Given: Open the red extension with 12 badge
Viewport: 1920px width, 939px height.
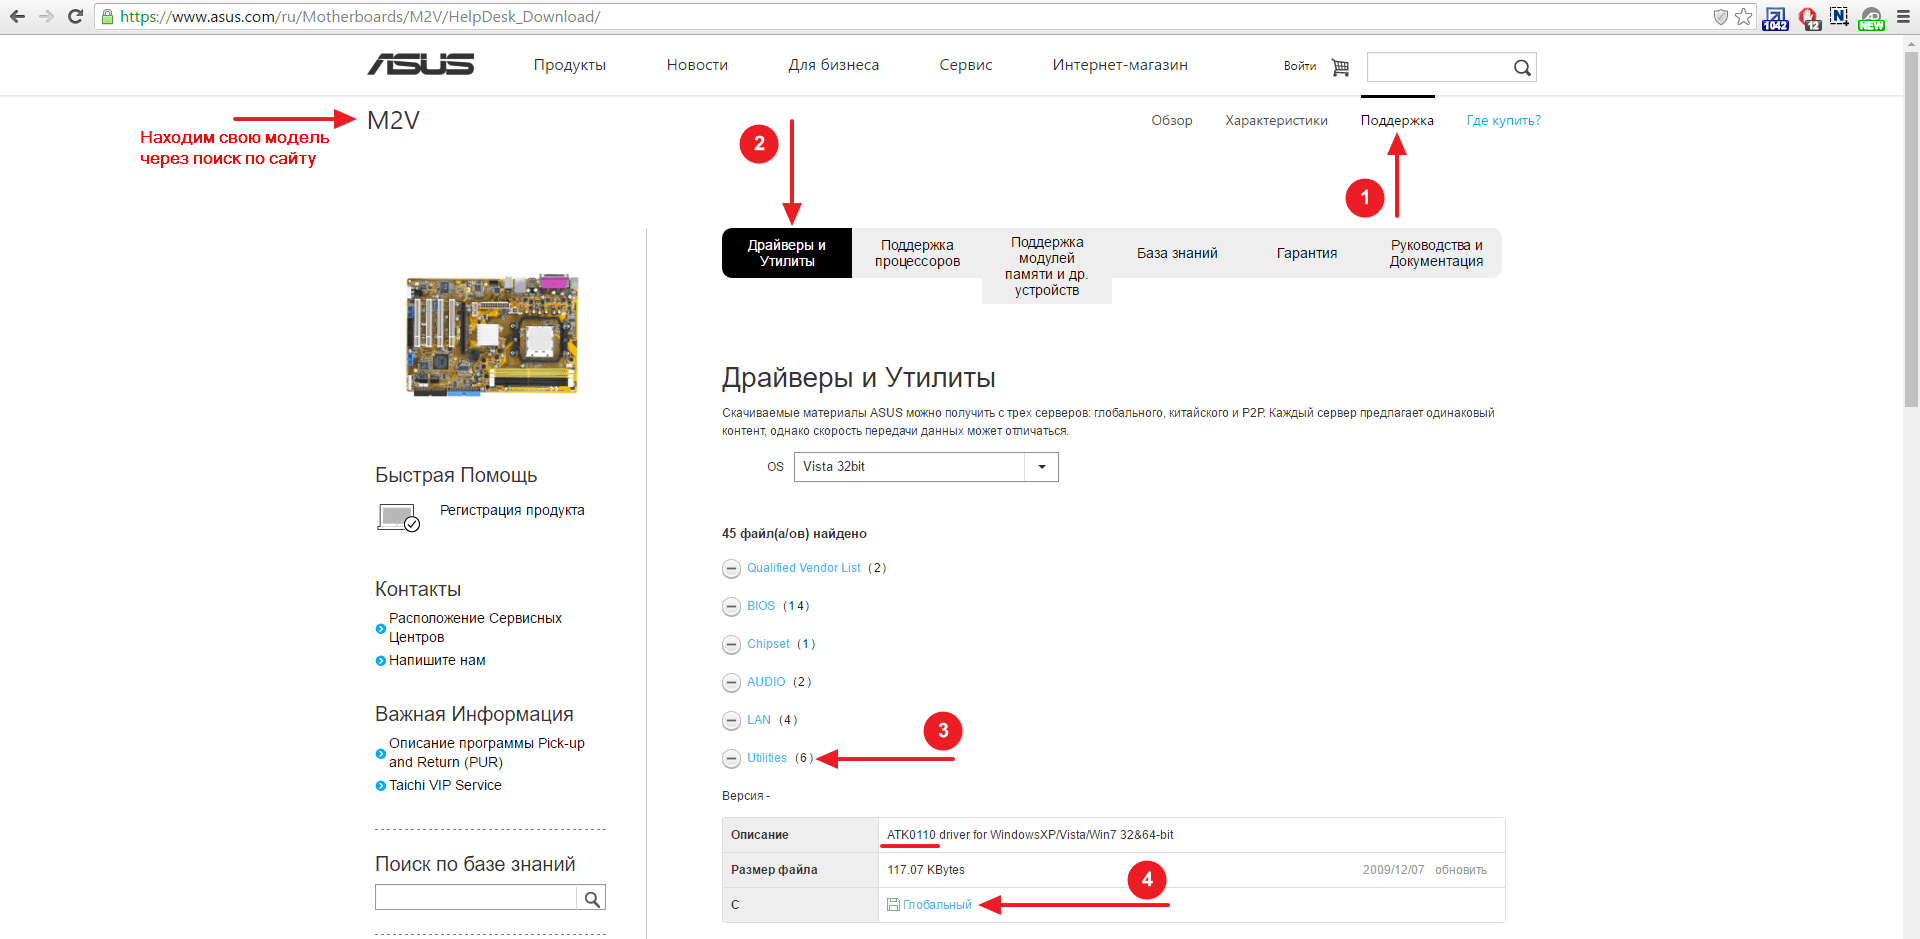Looking at the screenshot, I should [x=1809, y=18].
